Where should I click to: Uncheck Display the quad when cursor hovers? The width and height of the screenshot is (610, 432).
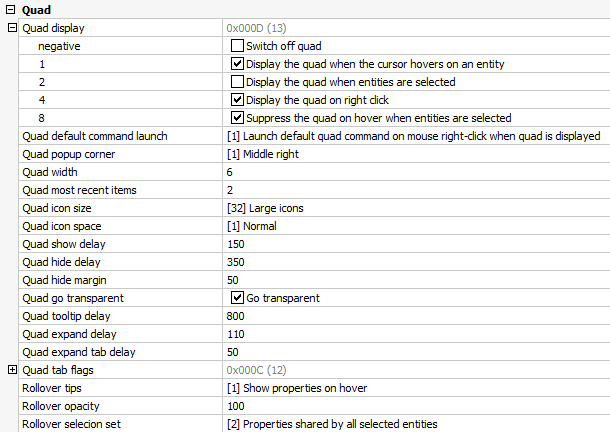click(x=237, y=63)
